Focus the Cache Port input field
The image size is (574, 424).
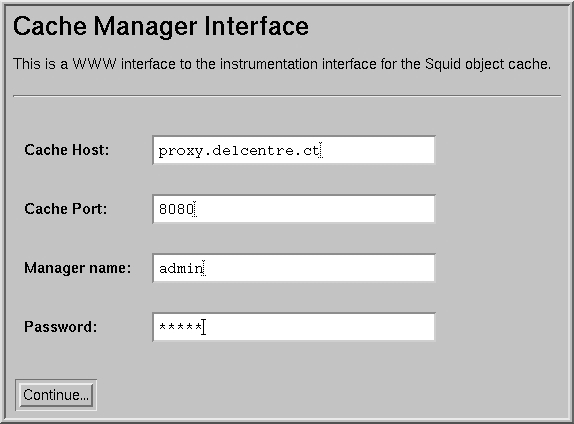294,209
